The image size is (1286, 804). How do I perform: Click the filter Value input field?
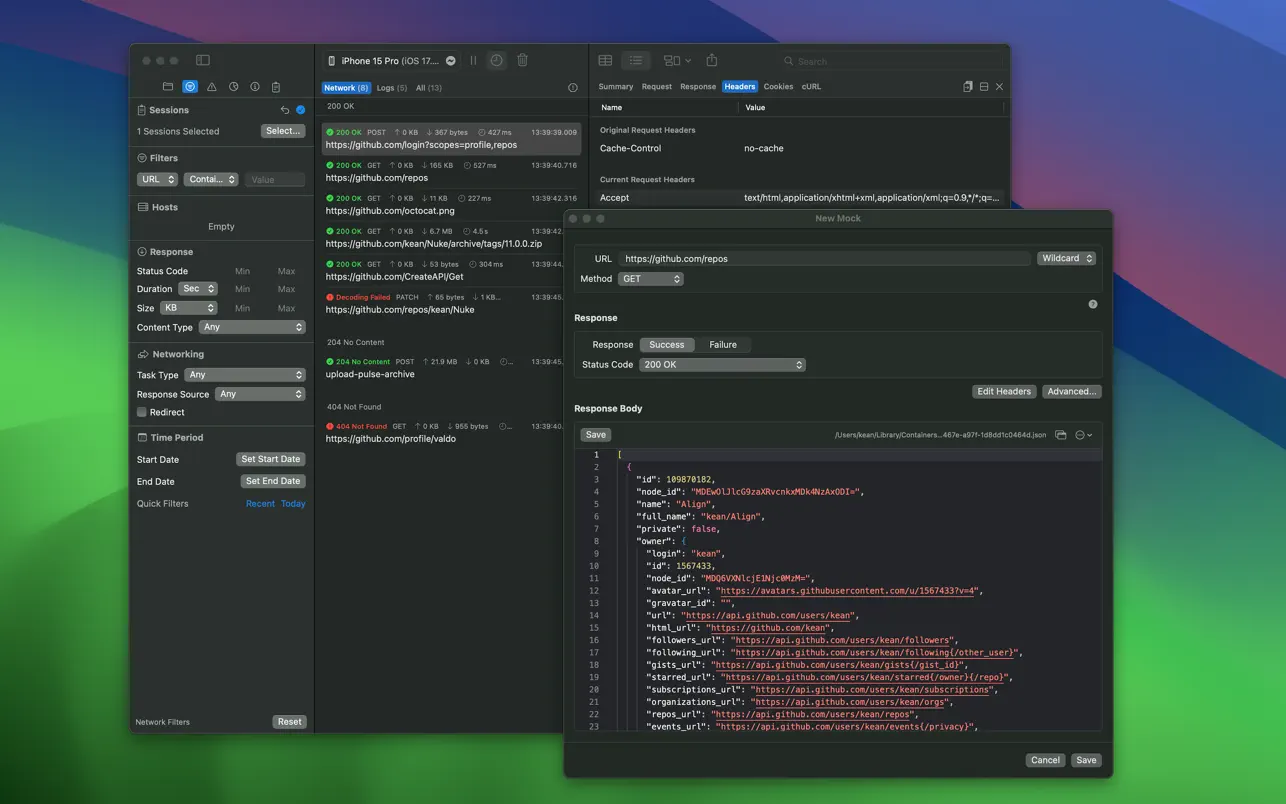[275, 180]
